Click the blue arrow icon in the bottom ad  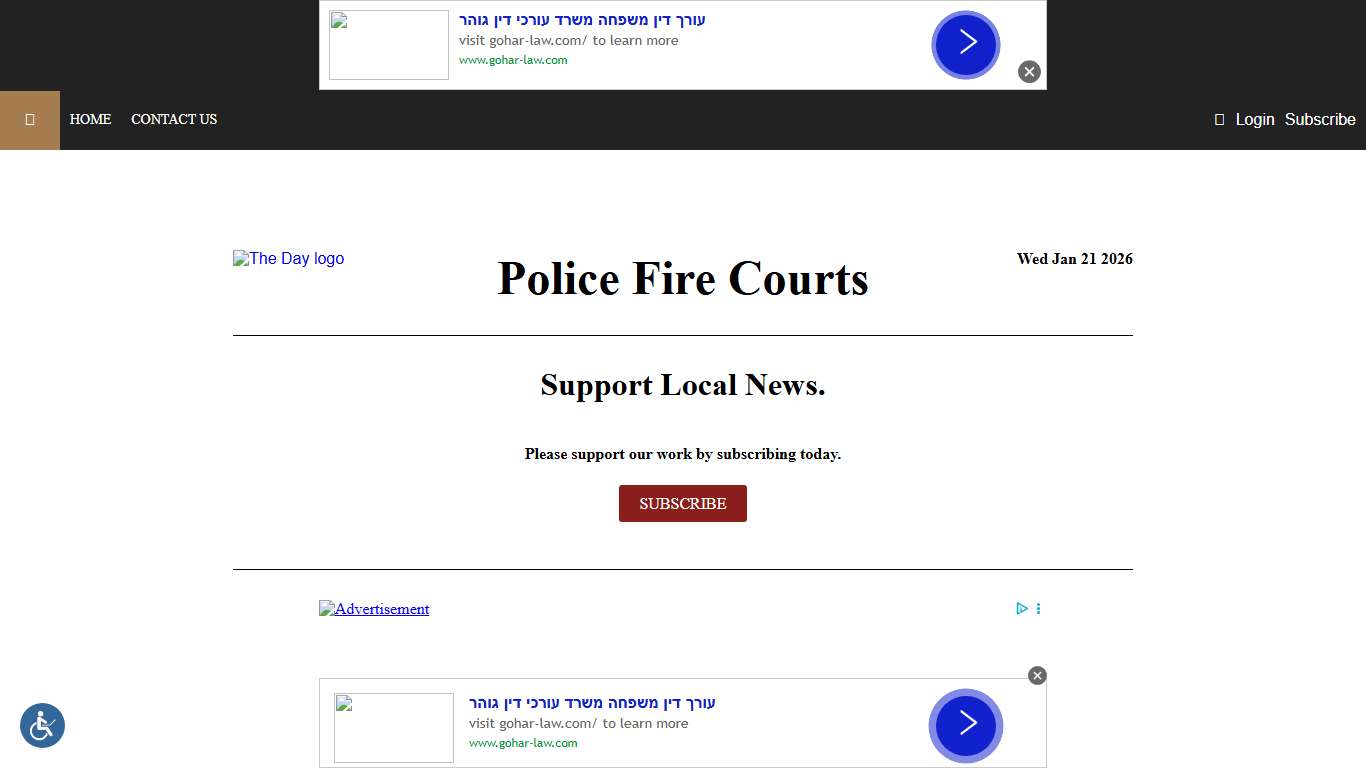pyautogui.click(x=965, y=726)
